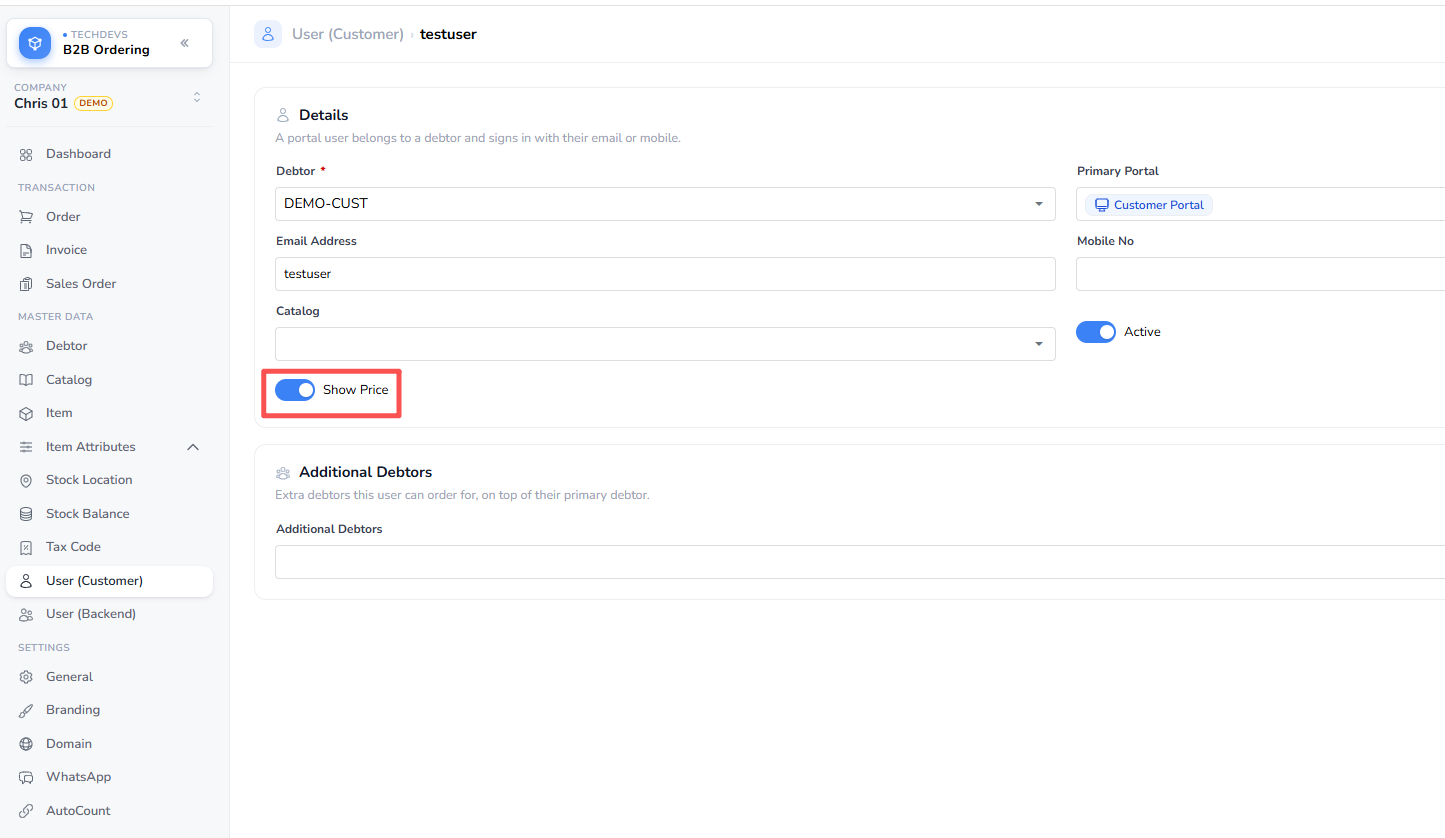Click the Catalog book icon
This screenshot has height=838, width=1445.
(26, 380)
